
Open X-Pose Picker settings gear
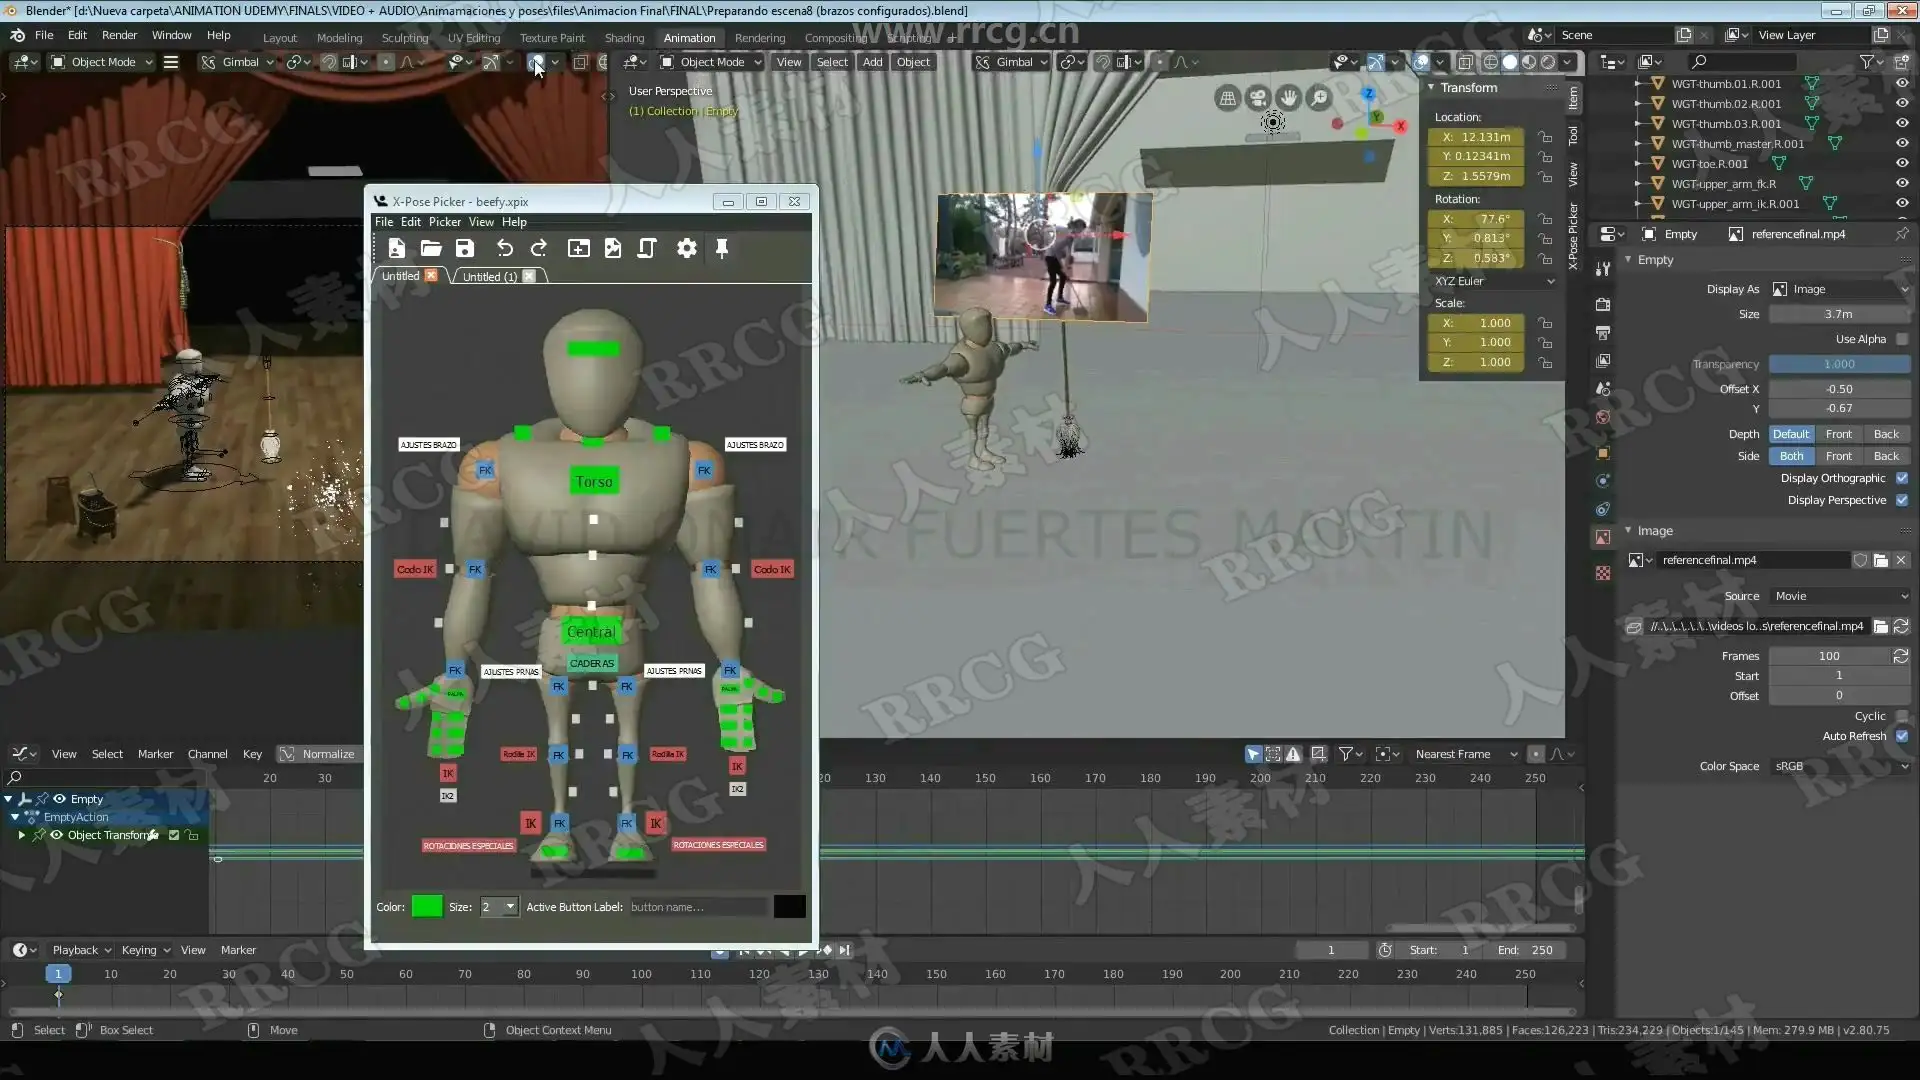pyautogui.click(x=687, y=248)
